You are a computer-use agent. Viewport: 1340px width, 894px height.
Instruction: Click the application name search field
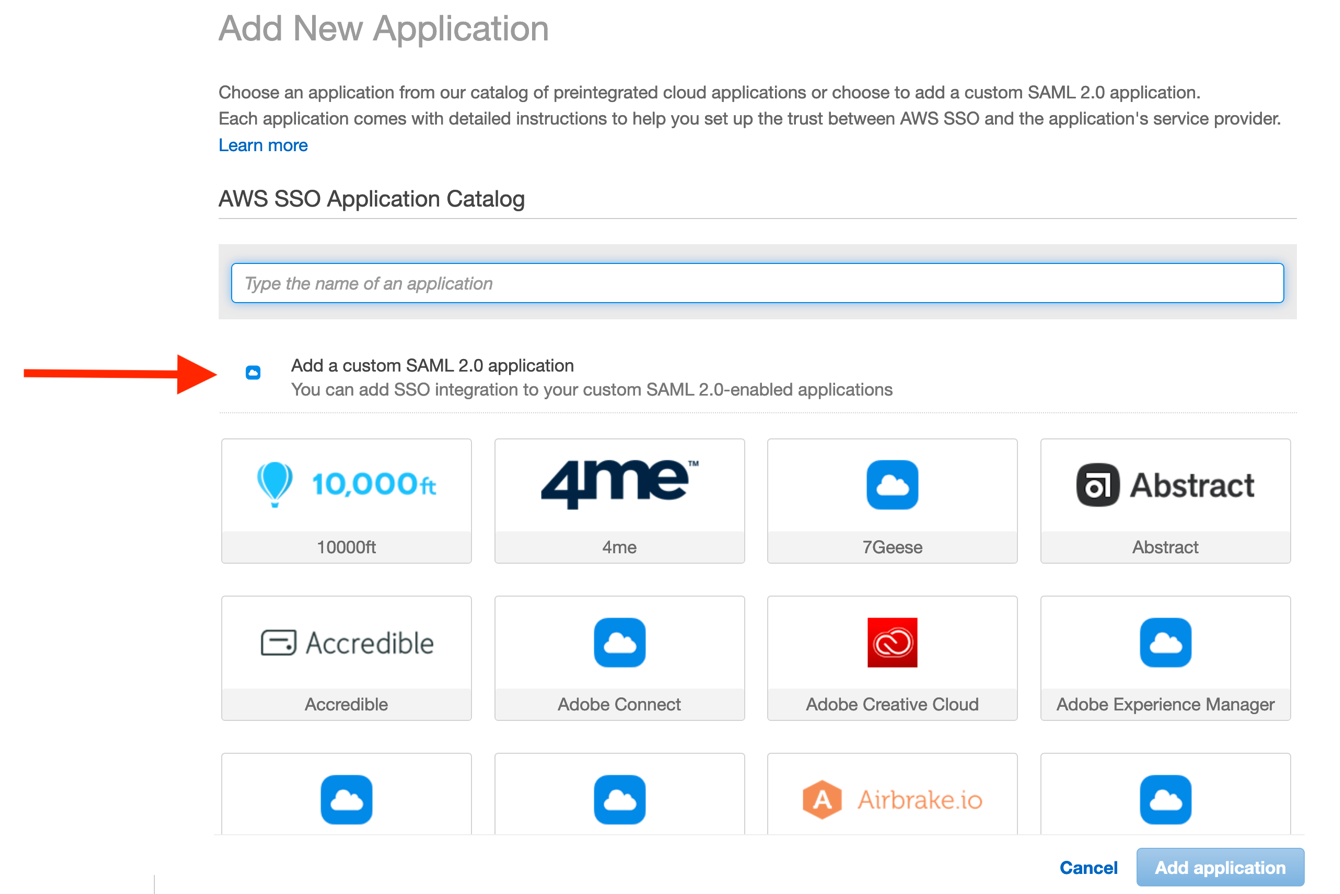coord(757,283)
